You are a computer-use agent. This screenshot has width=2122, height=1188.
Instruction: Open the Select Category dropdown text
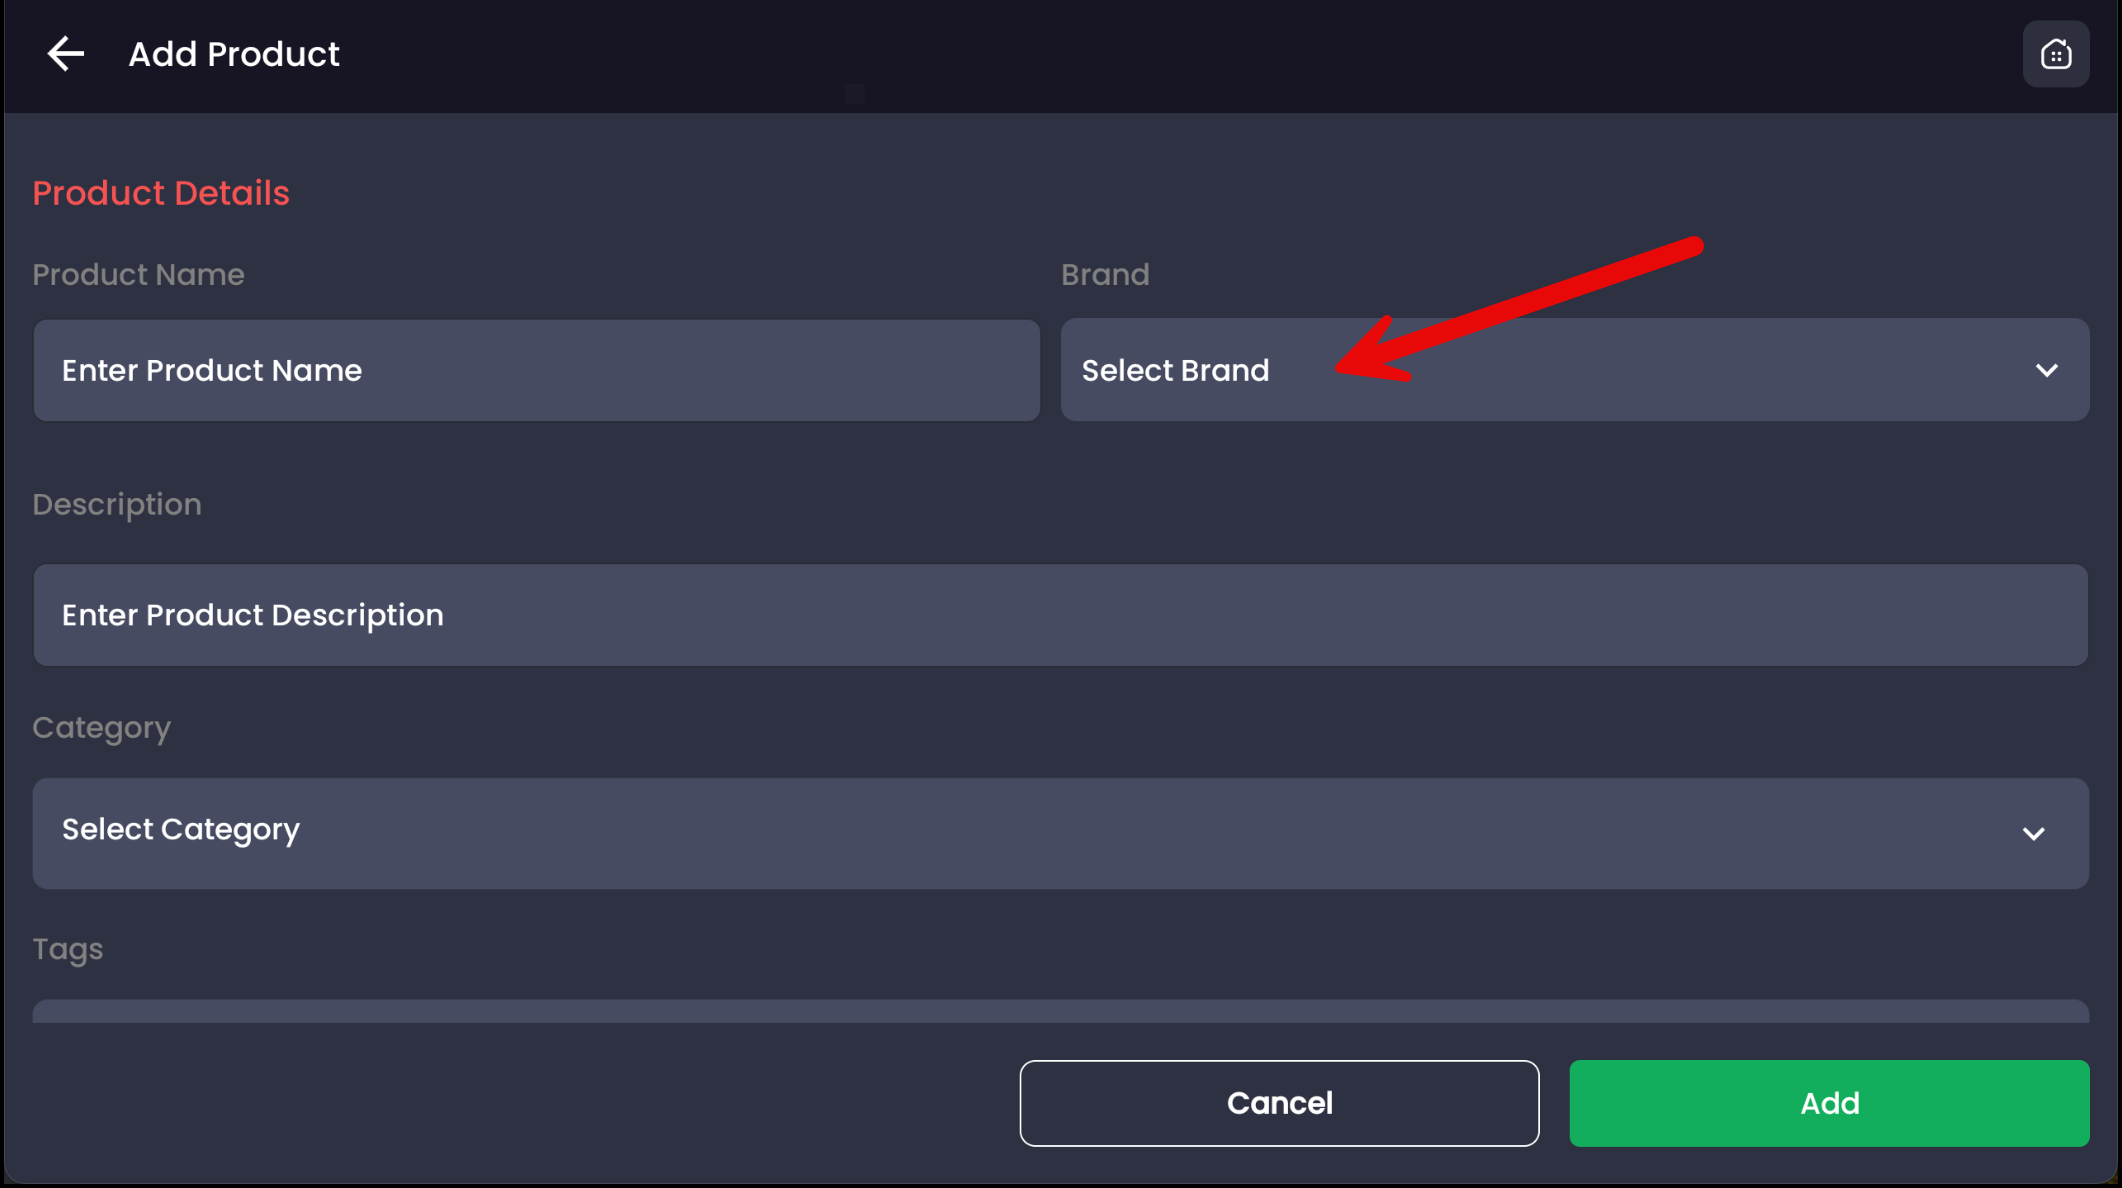(181, 830)
